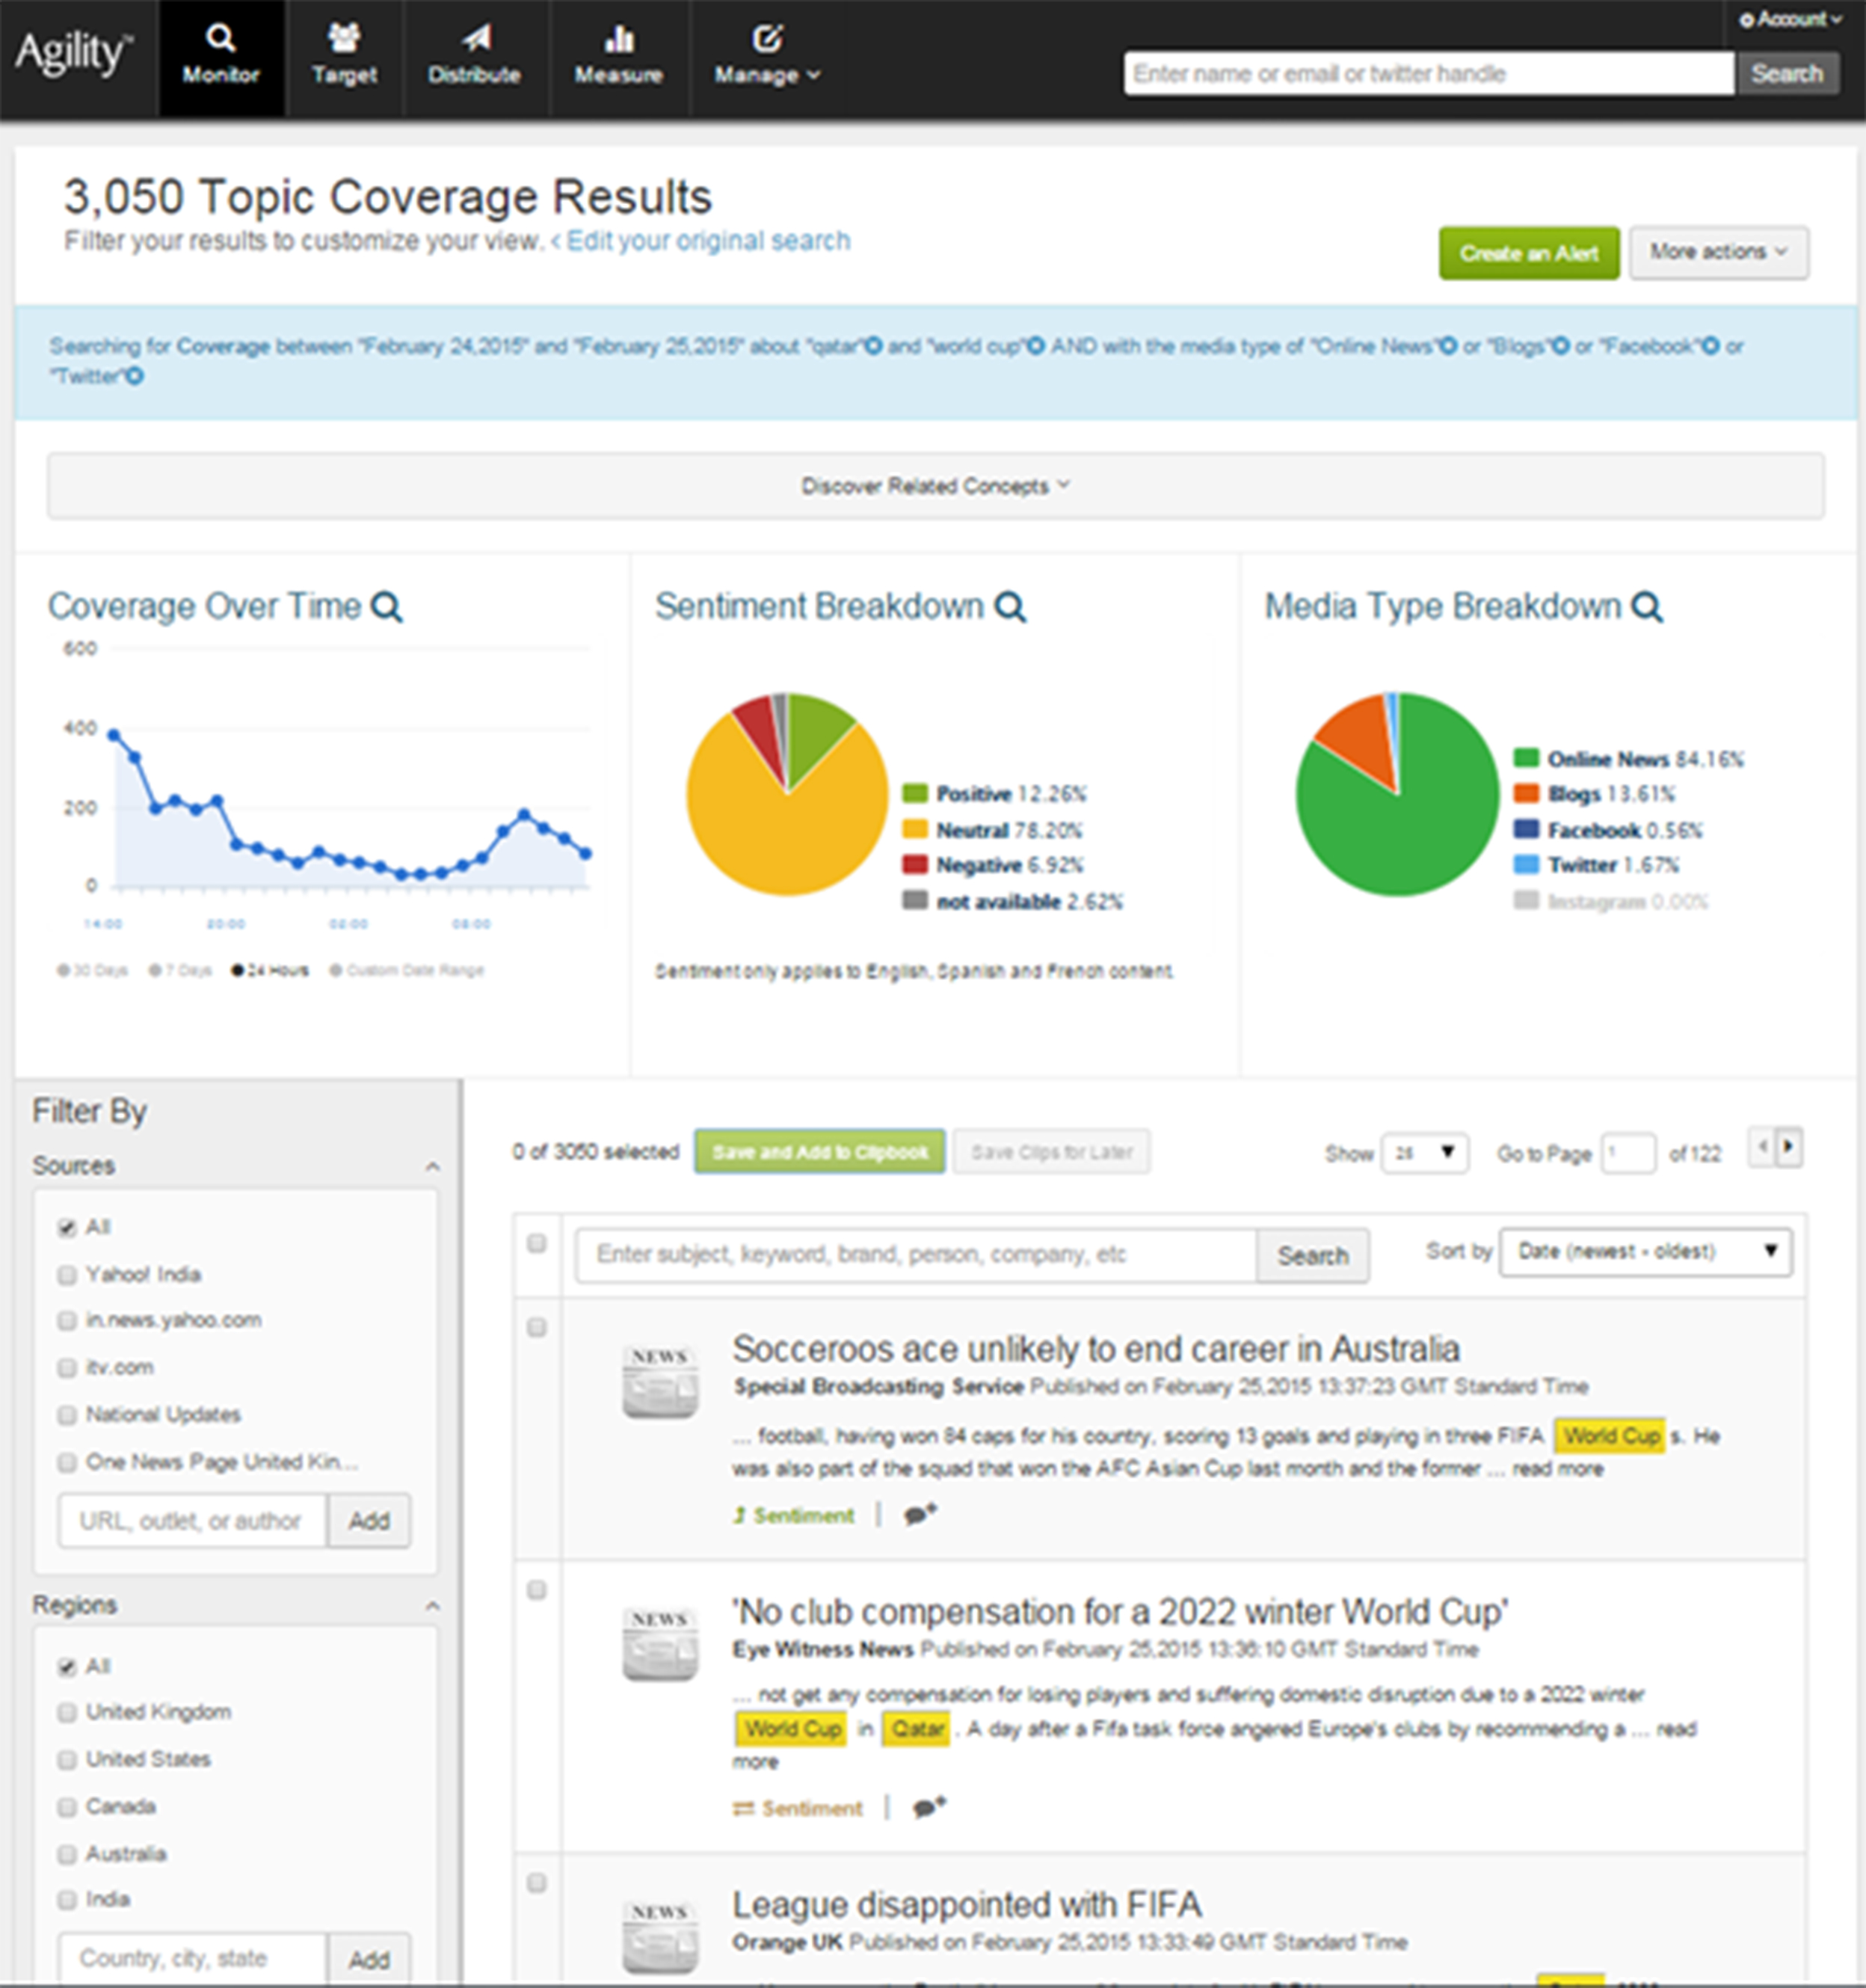Open the More actions dropdown

[1717, 252]
